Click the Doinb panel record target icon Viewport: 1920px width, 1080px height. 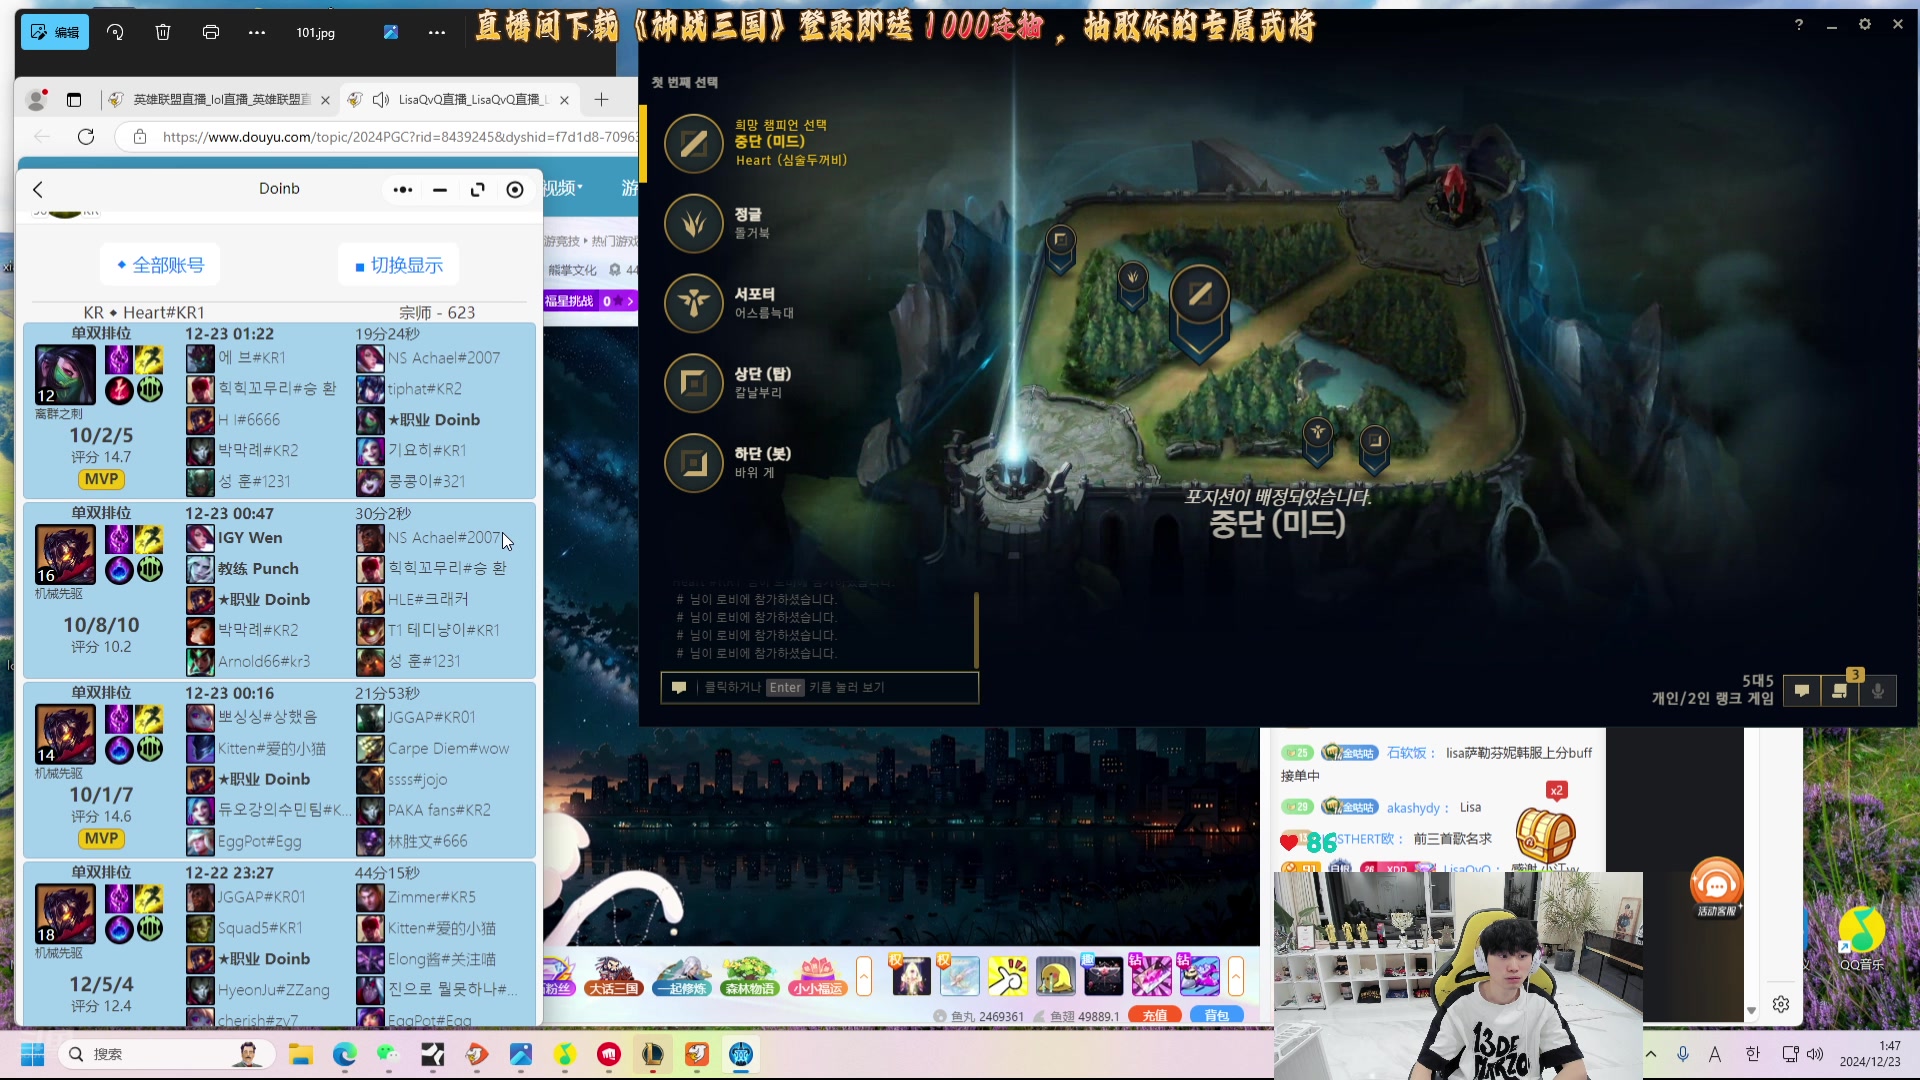(x=515, y=189)
